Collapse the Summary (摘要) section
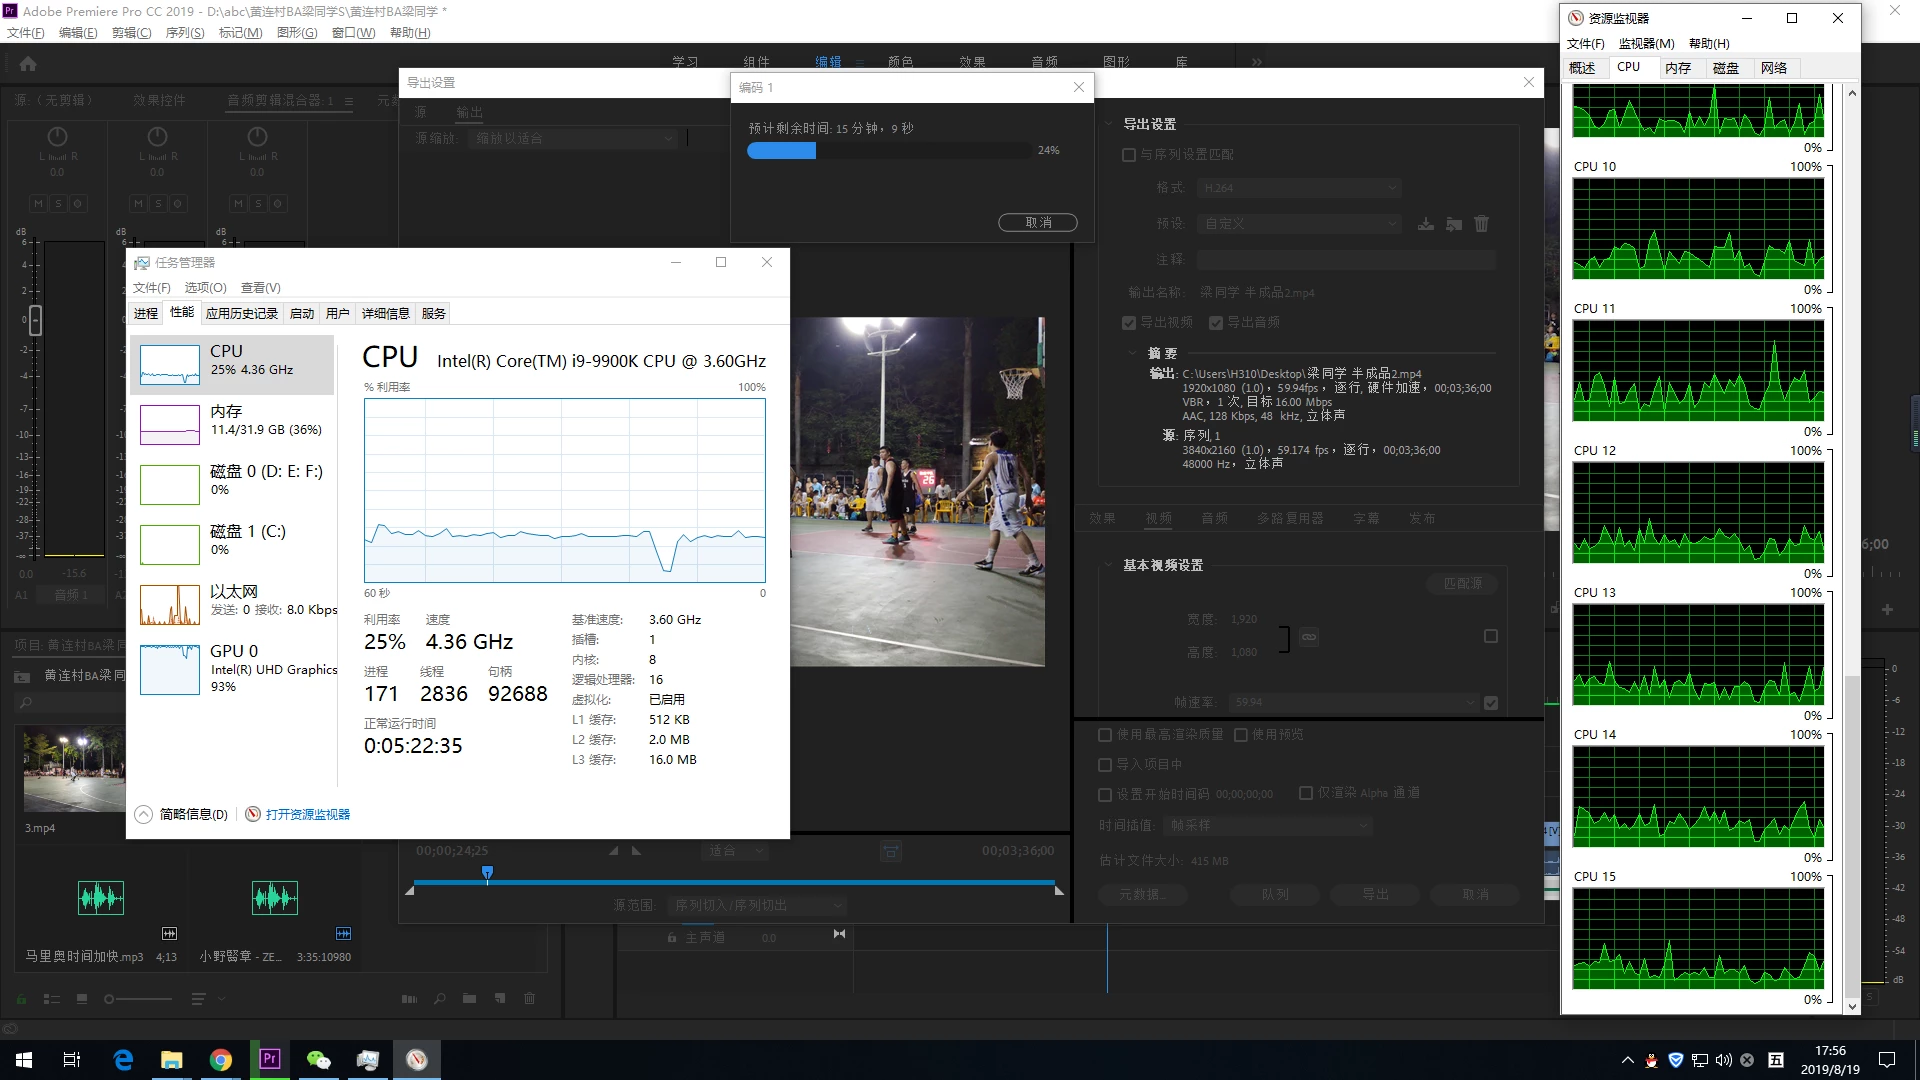This screenshot has width=1920, height=1080. pos(1133,353)
